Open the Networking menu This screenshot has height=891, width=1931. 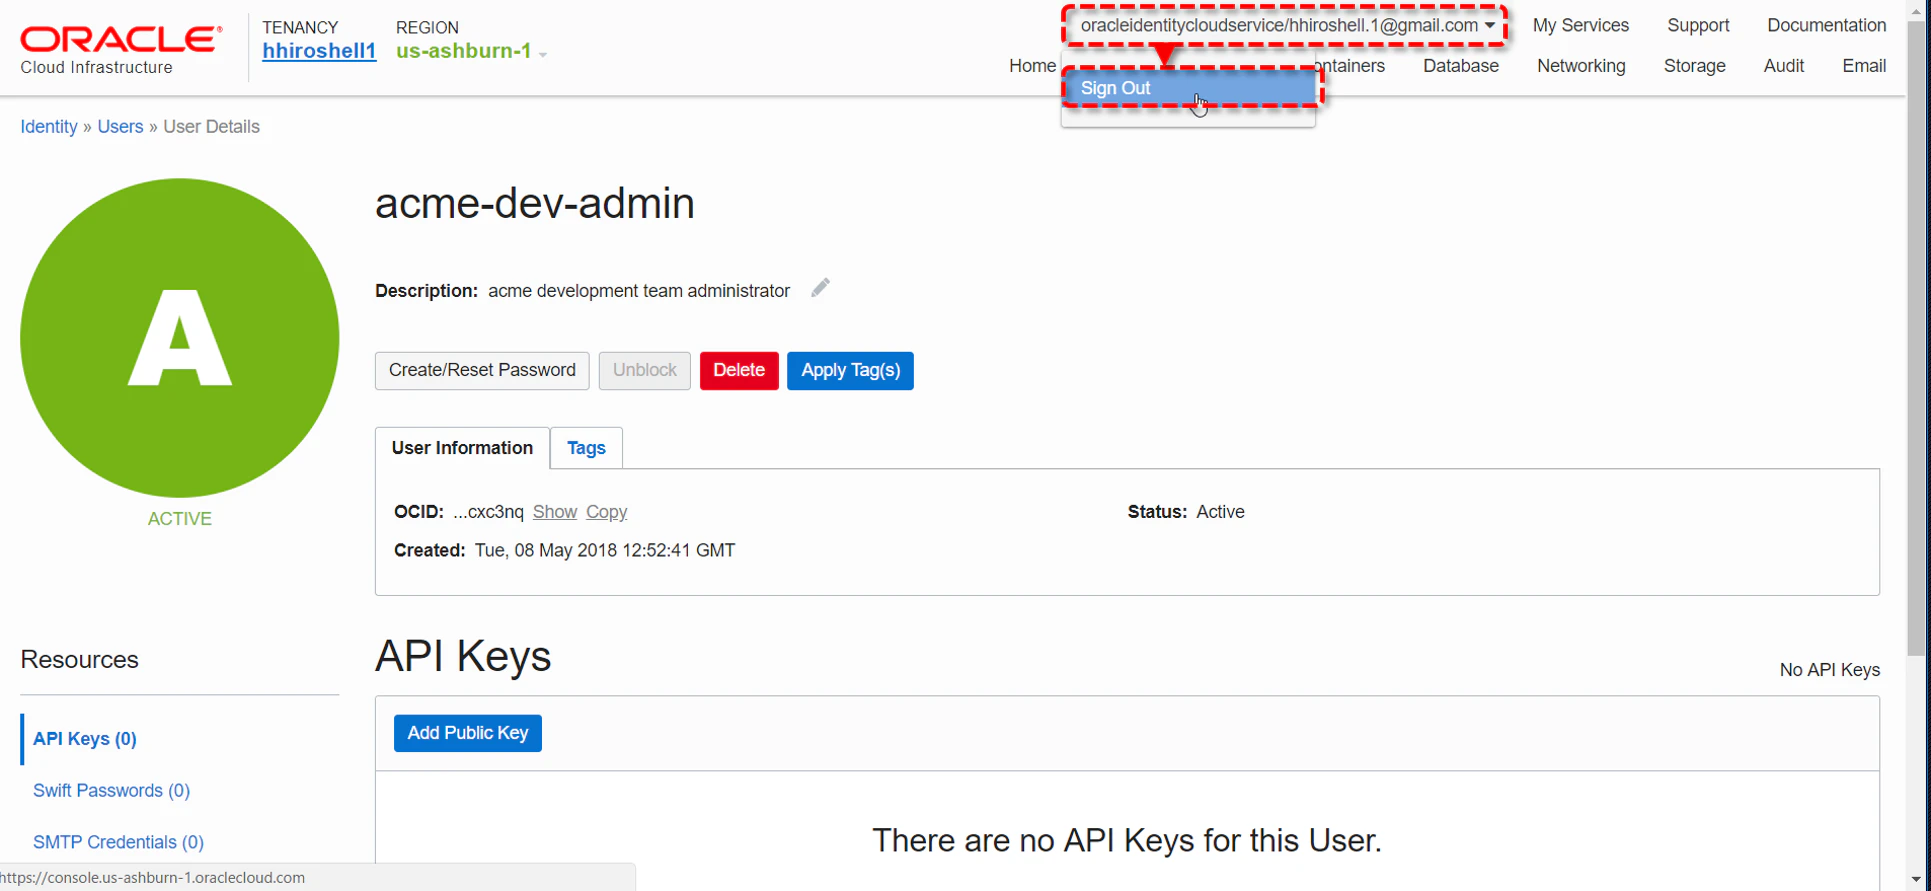click(x=1581, y=66)
